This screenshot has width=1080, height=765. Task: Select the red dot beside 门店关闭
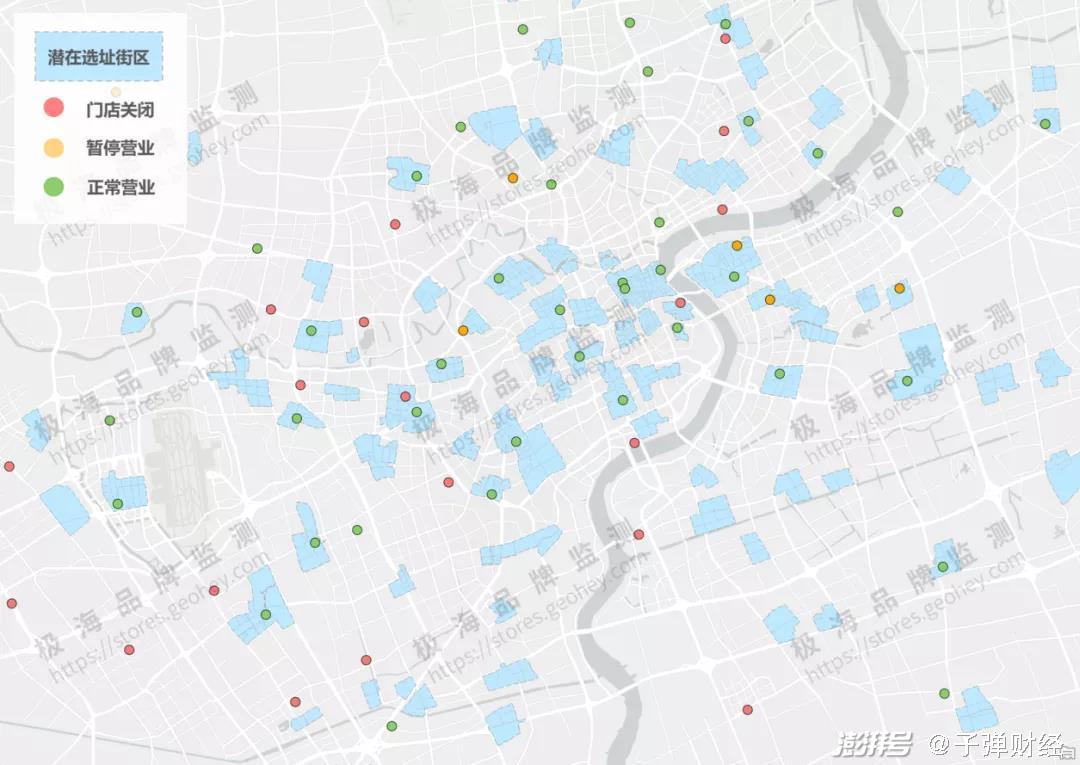[53, 107]
